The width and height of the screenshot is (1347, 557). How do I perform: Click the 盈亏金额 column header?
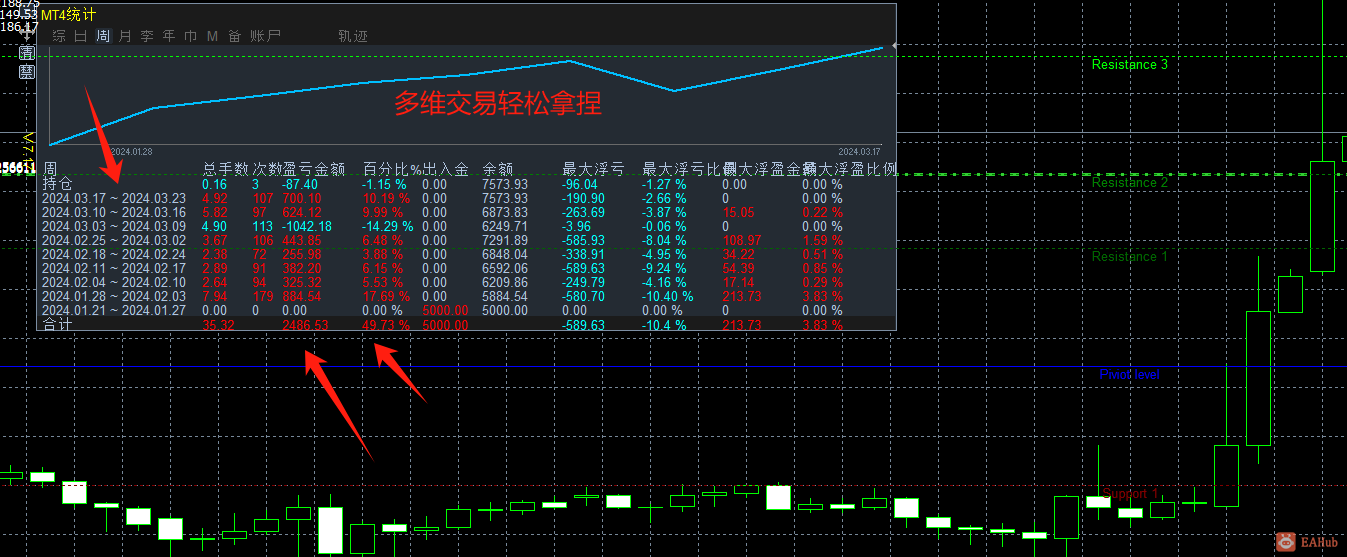(314, 169)
